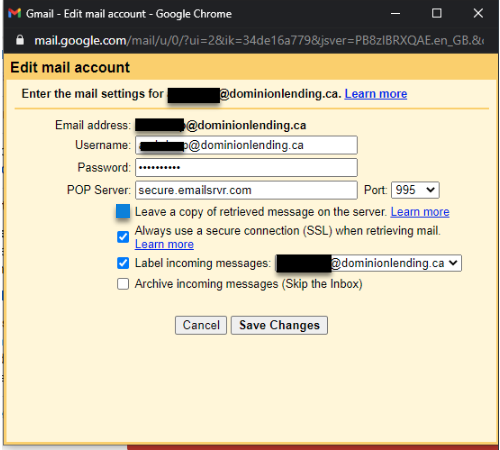The height and width of the screenshot is (450, 500).
Task: Click into the Username input field
Action: point(246,145)
